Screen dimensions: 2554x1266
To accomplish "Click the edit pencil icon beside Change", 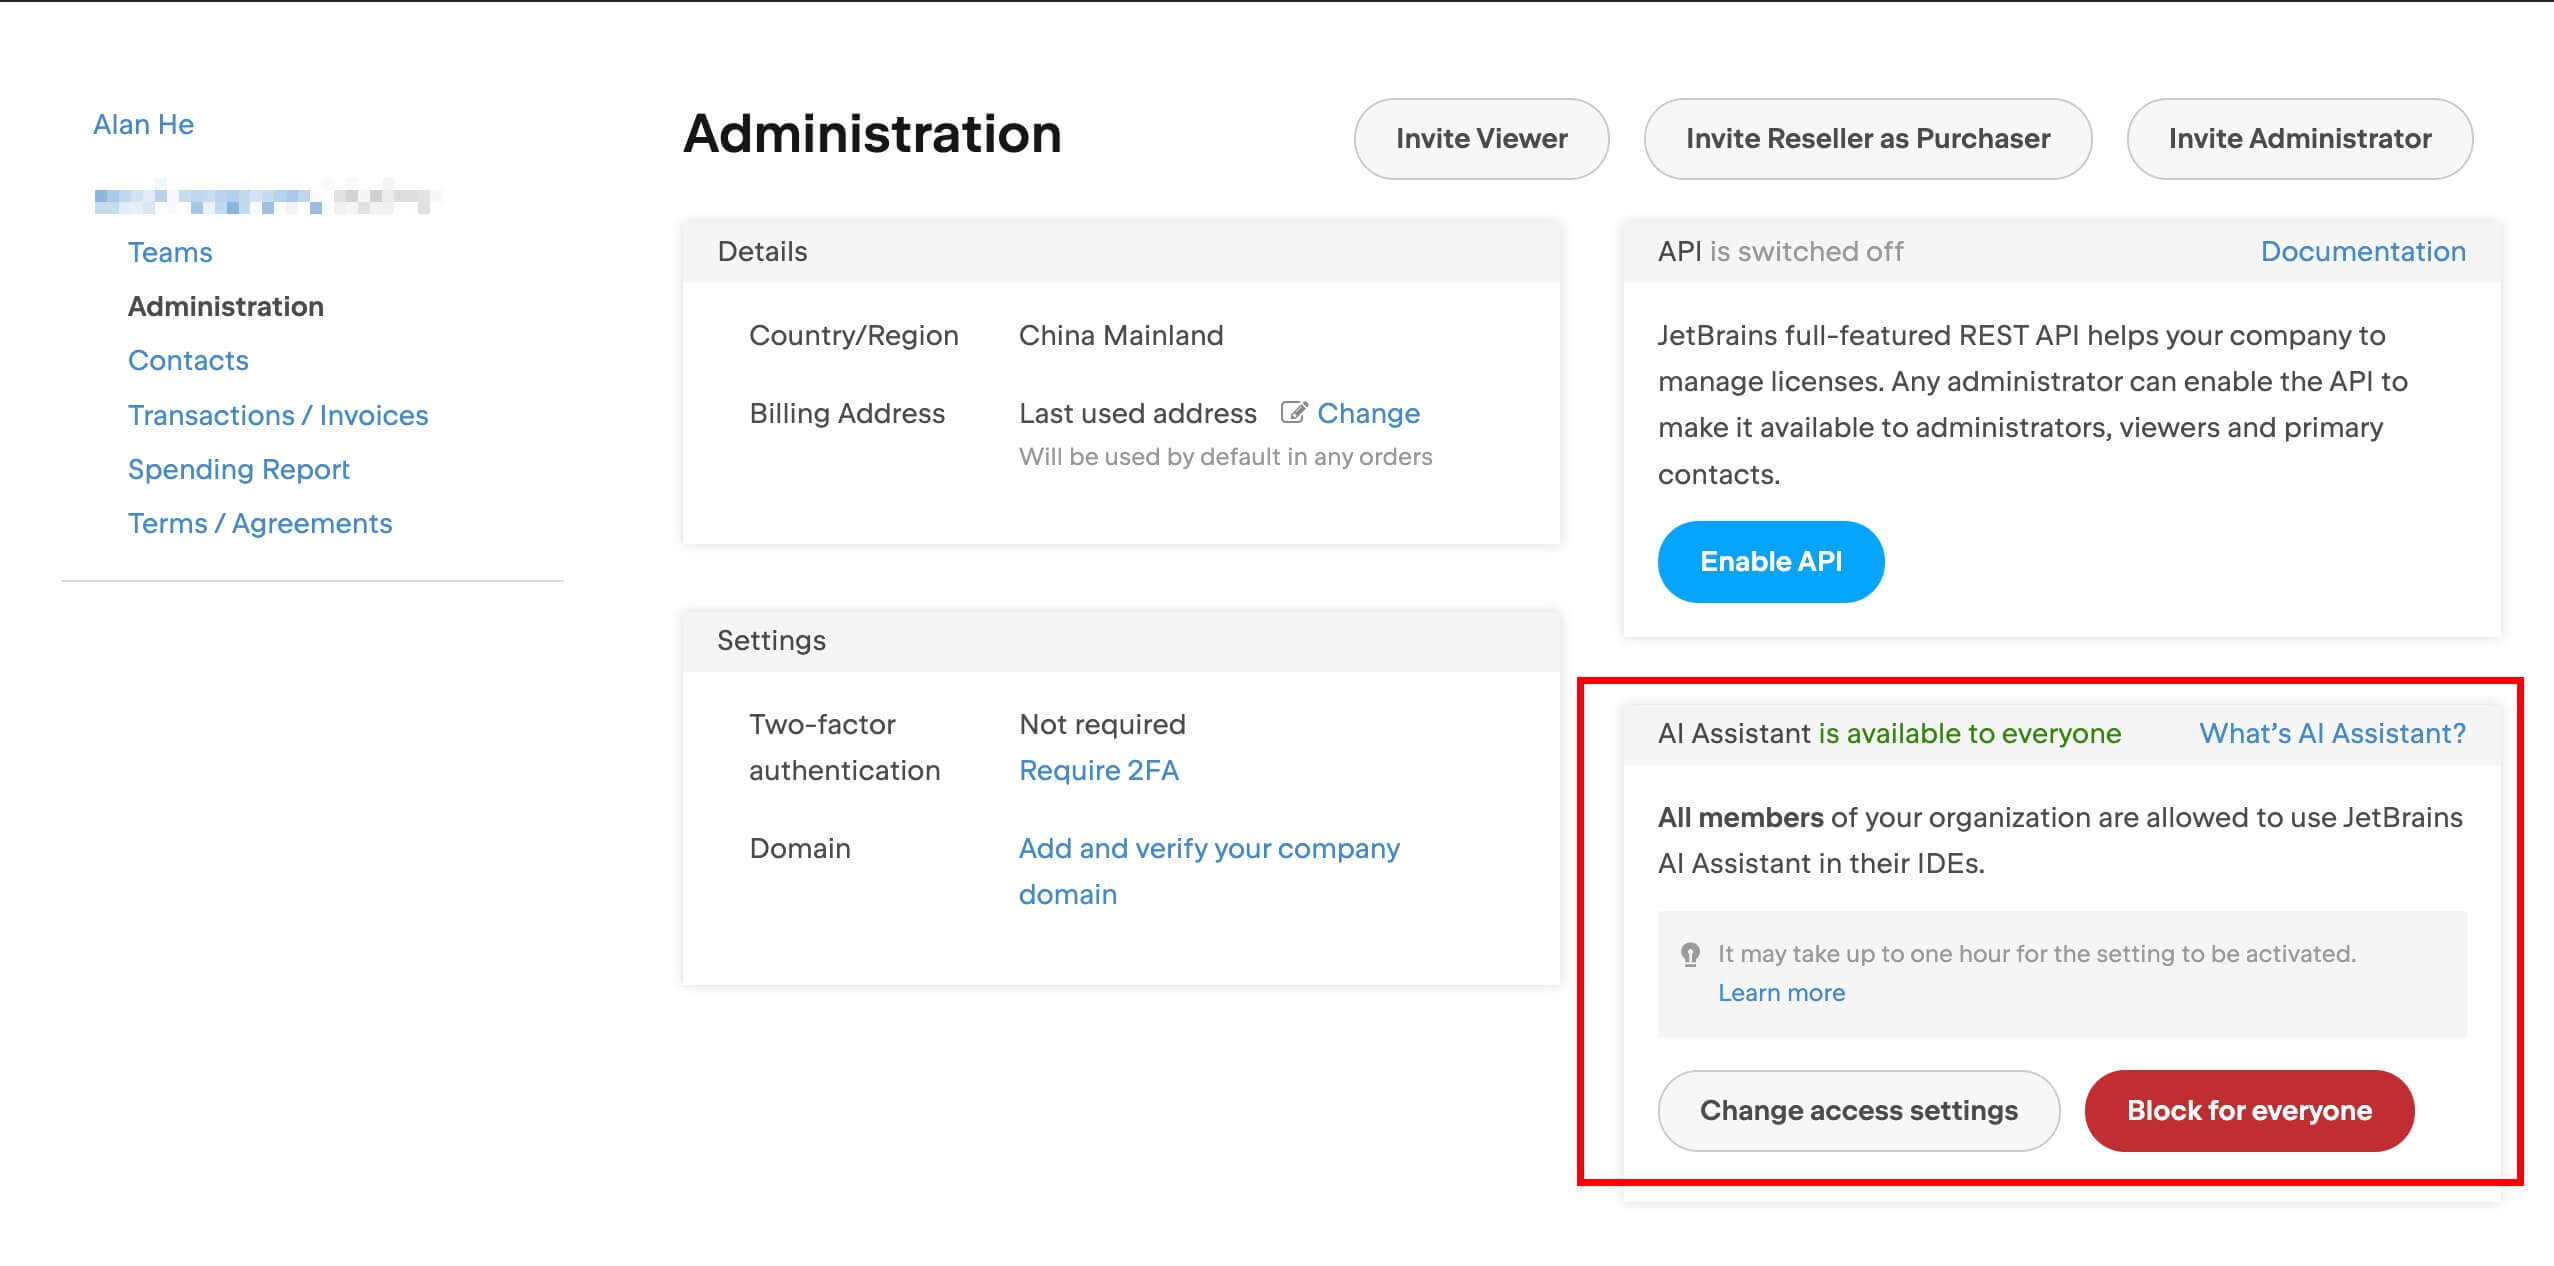I will 1293,412.
